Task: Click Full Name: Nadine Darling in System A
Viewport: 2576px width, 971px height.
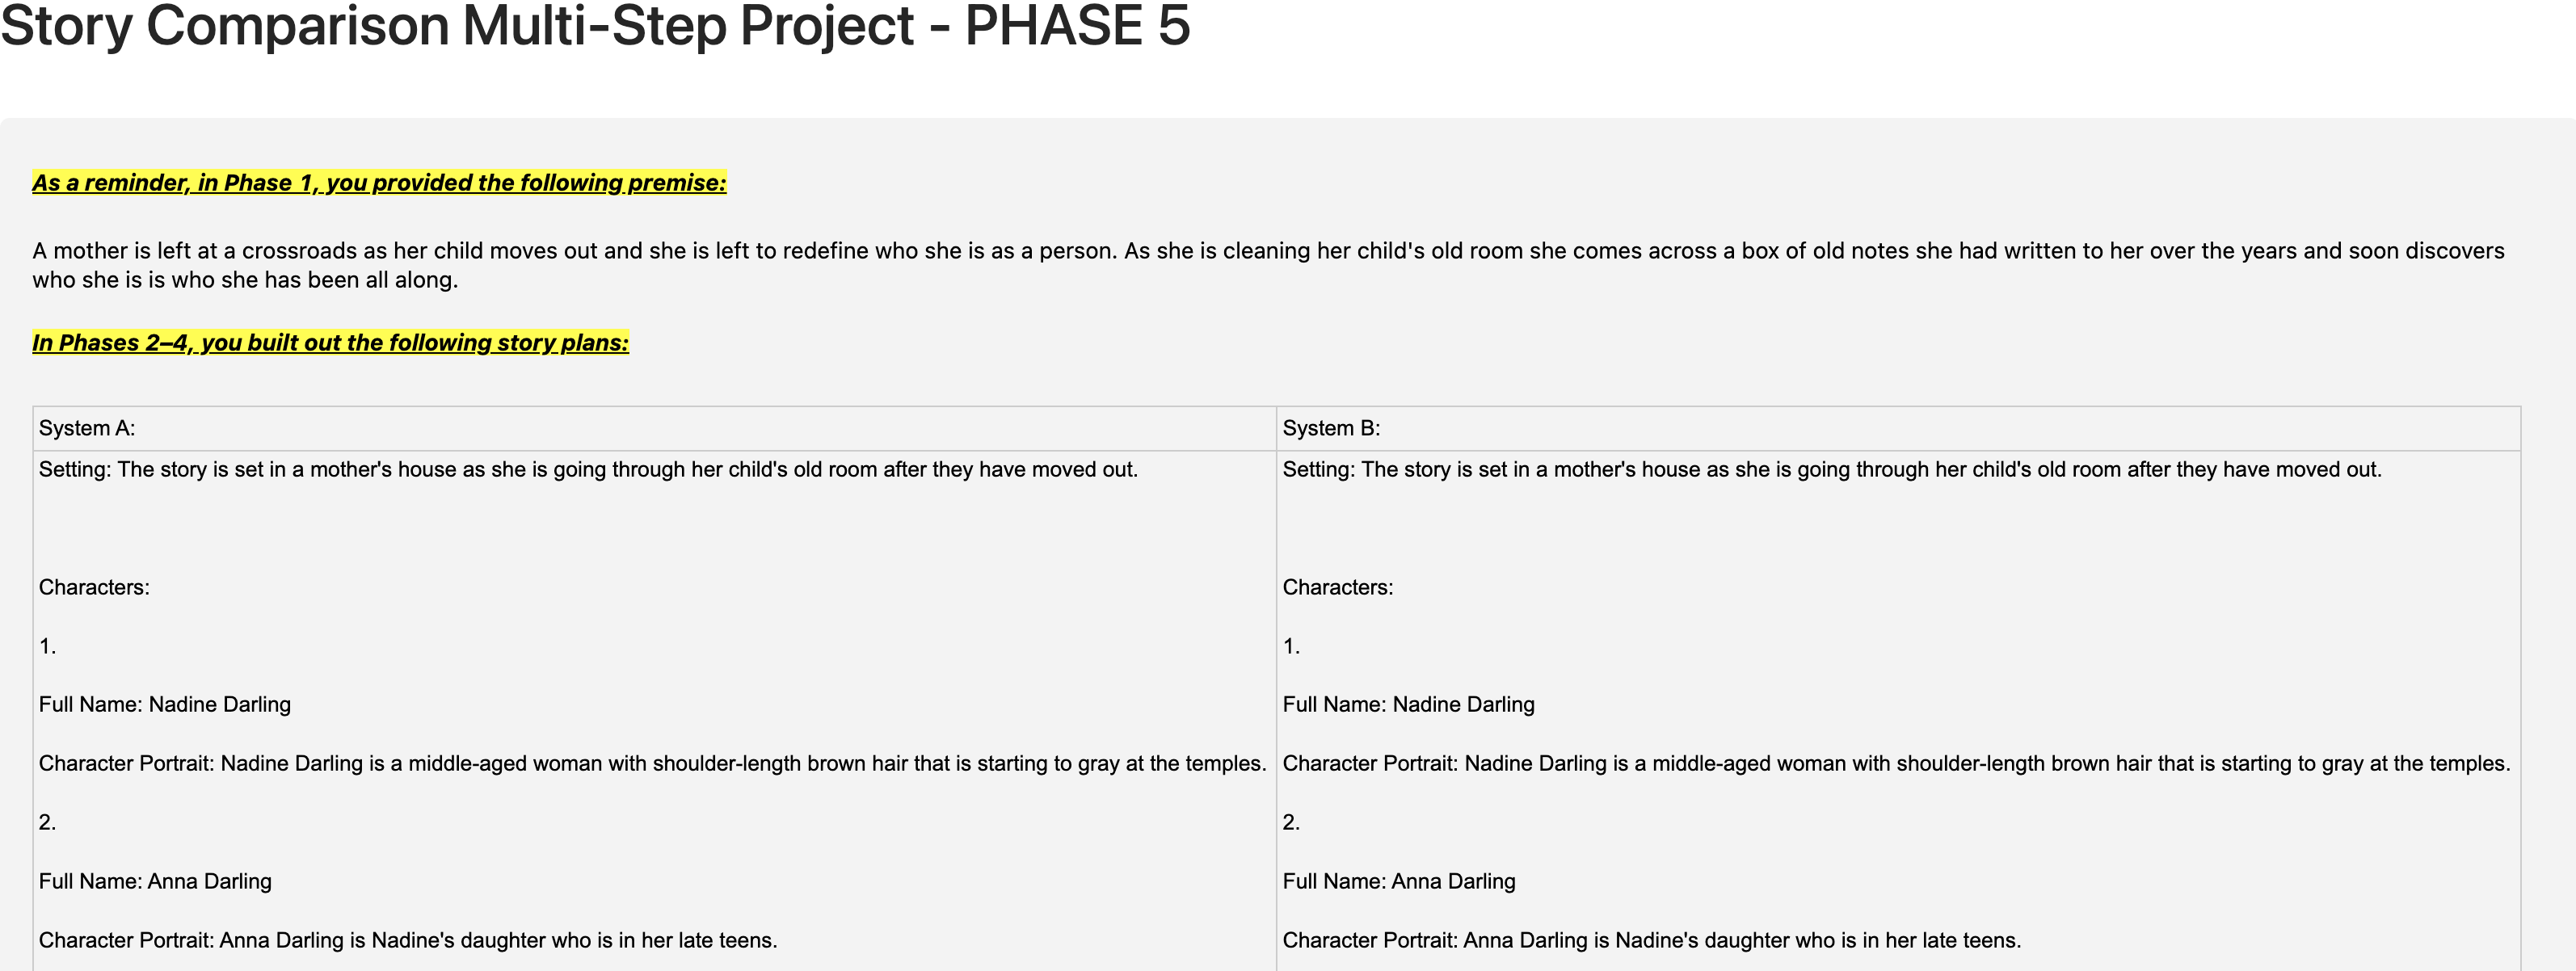Action: pos(165,705)
